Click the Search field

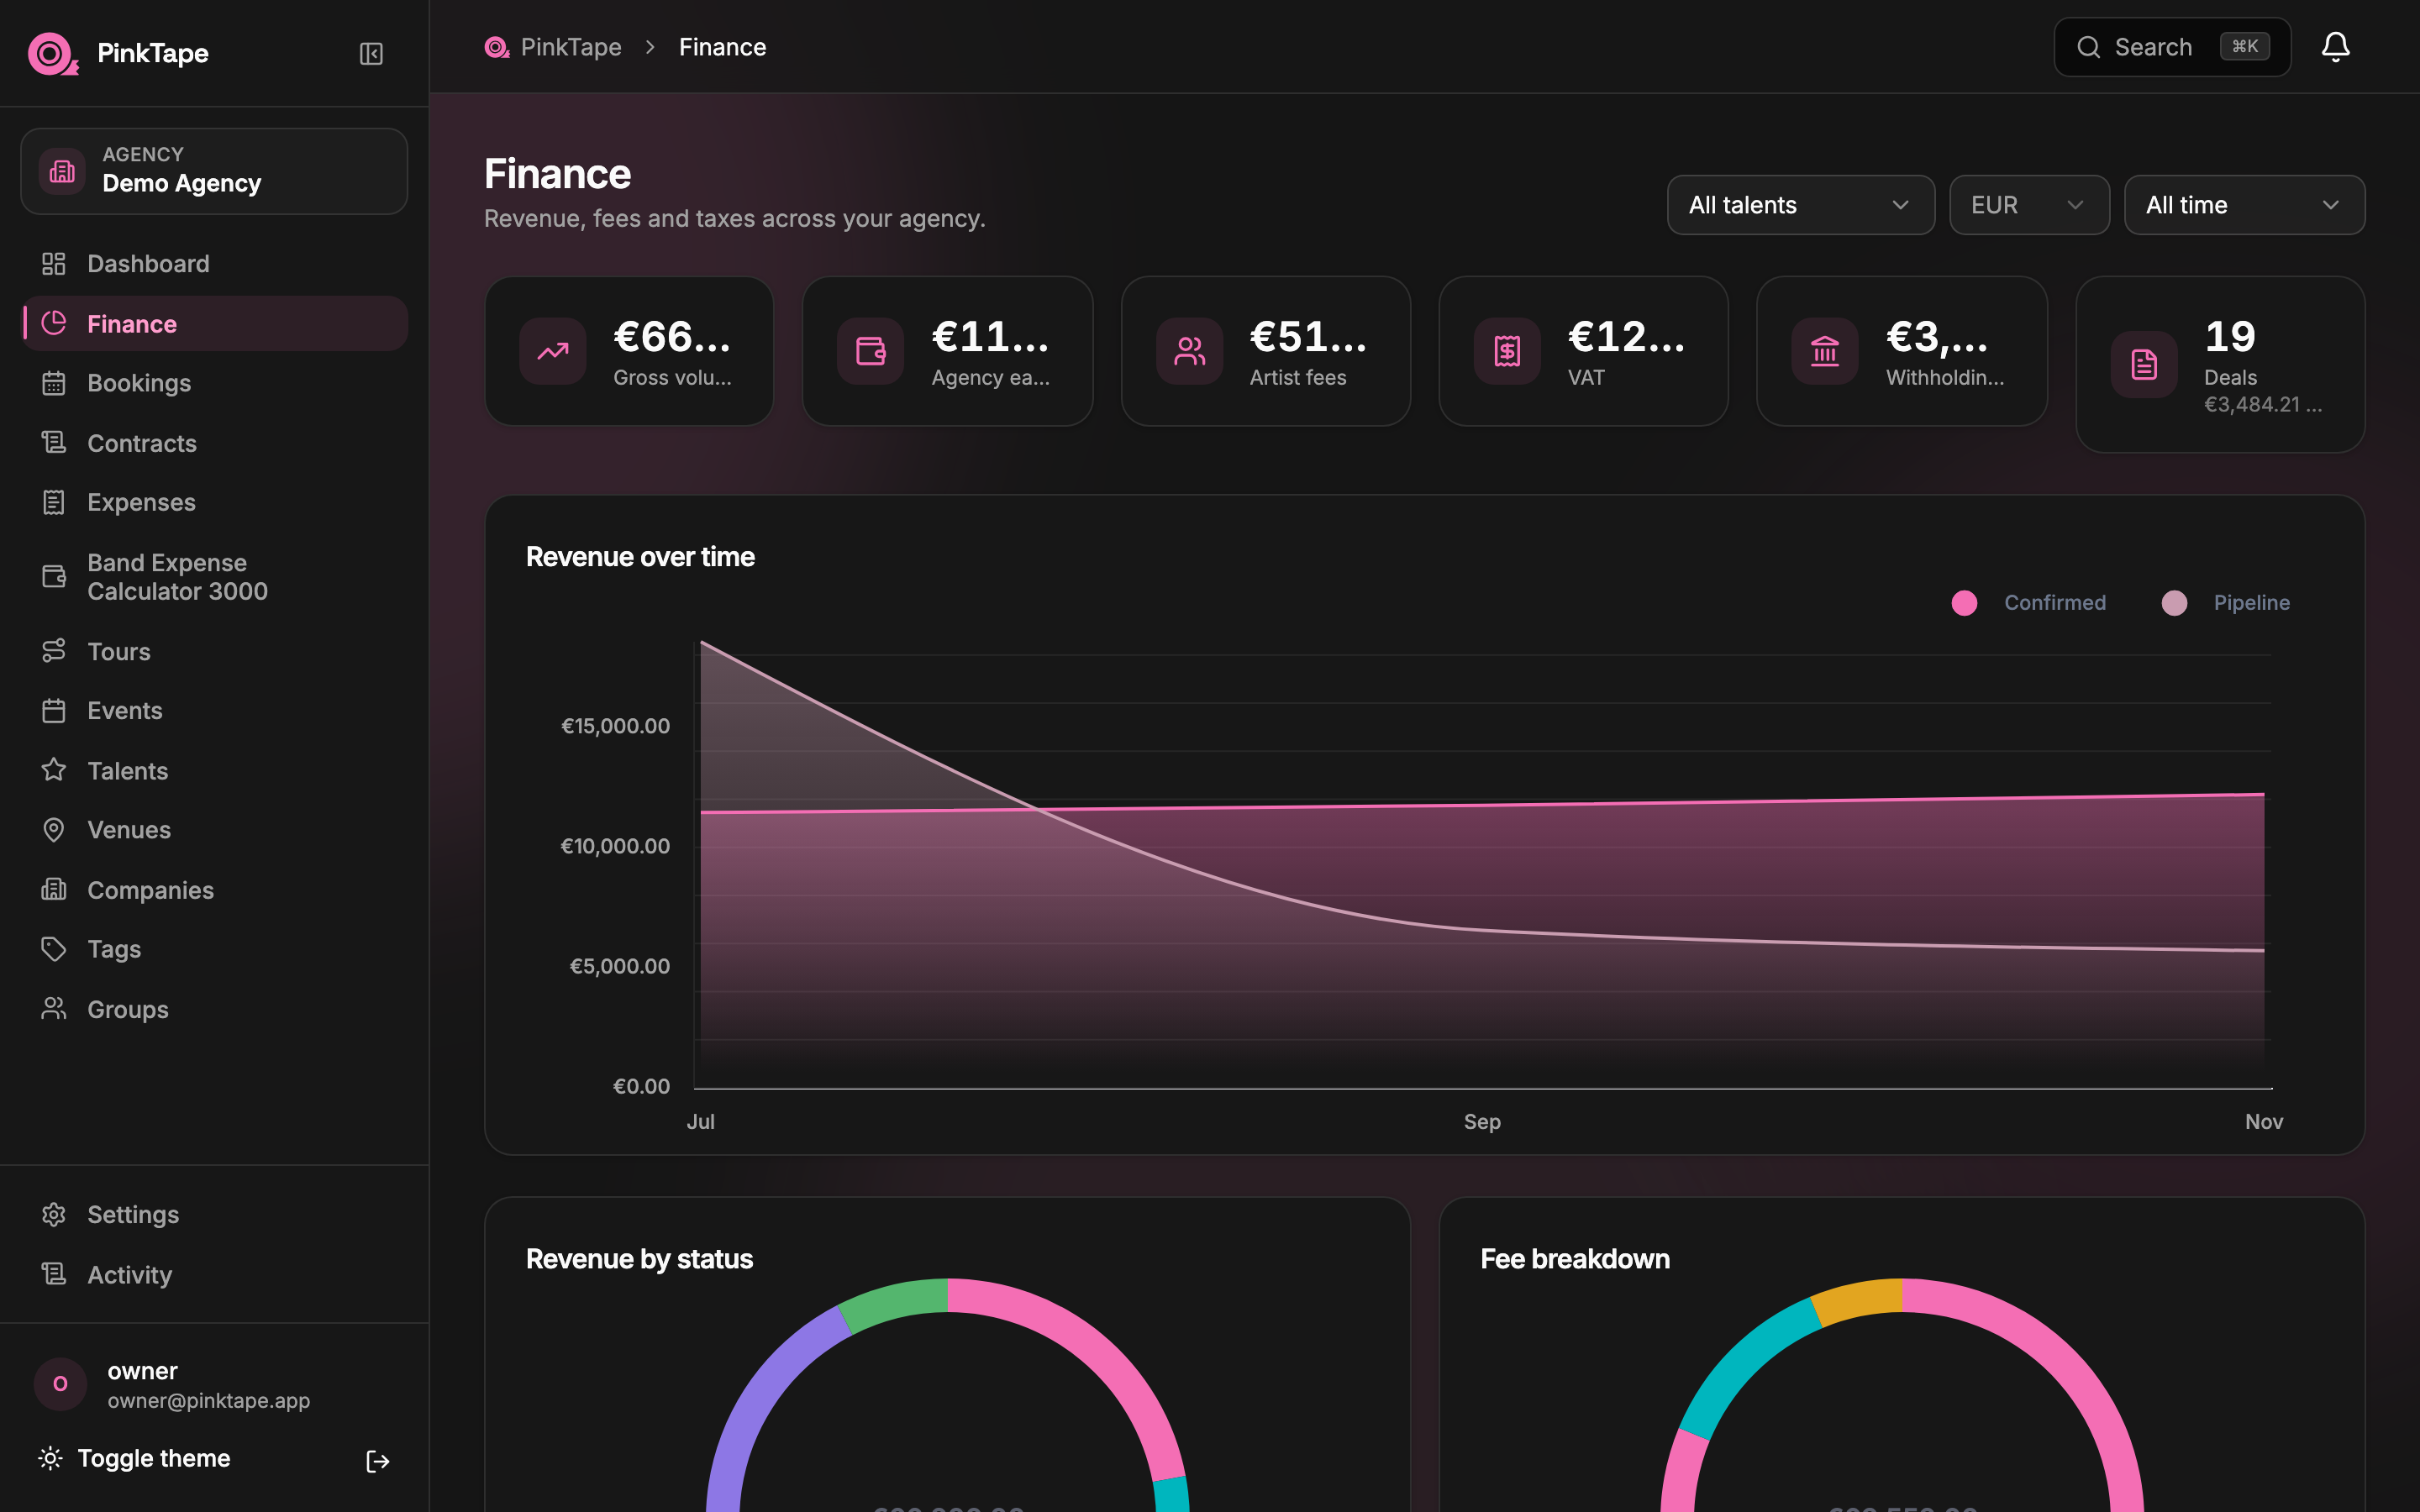(x=2172, y=47)
